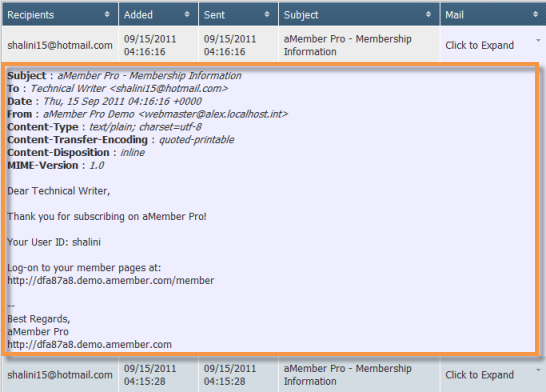546x392 pixels.
Task: Click the From header line in mail
Action: tap(148, 114)
